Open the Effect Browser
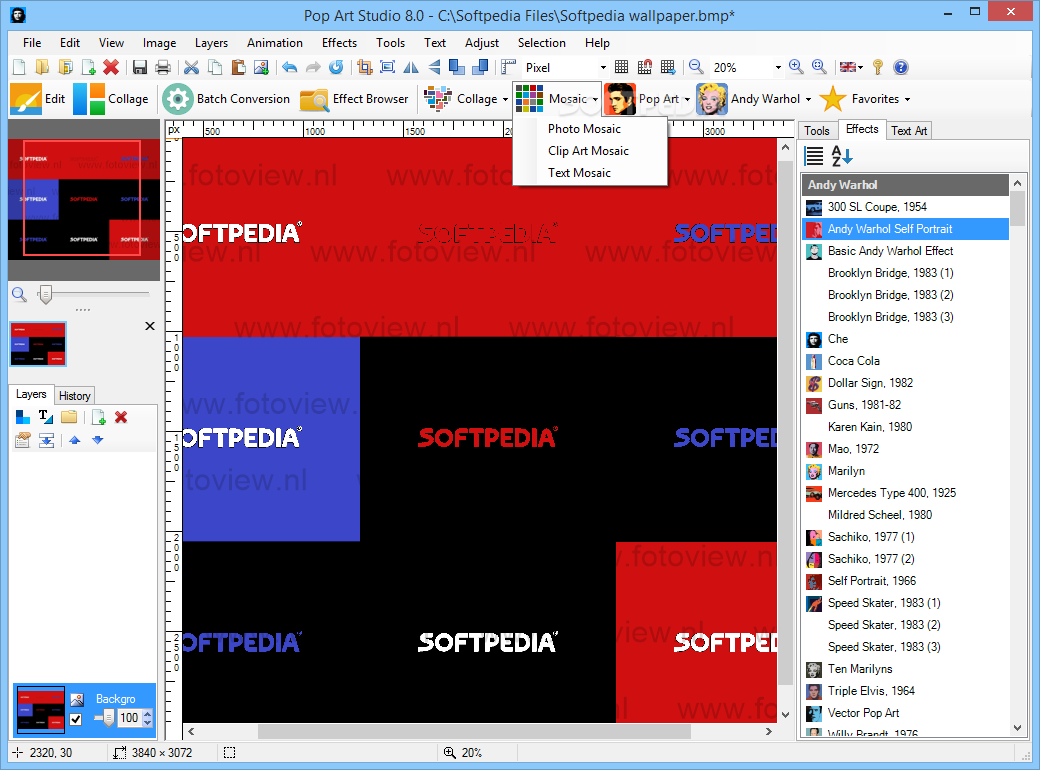This screenshot has width=1040, height=770. [354, 99]
